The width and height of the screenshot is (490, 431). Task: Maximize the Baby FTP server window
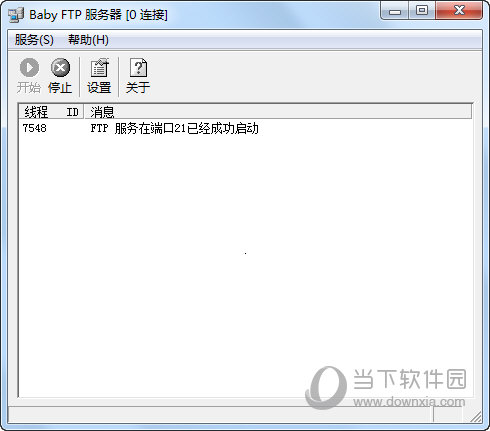(x=422, y=11)
